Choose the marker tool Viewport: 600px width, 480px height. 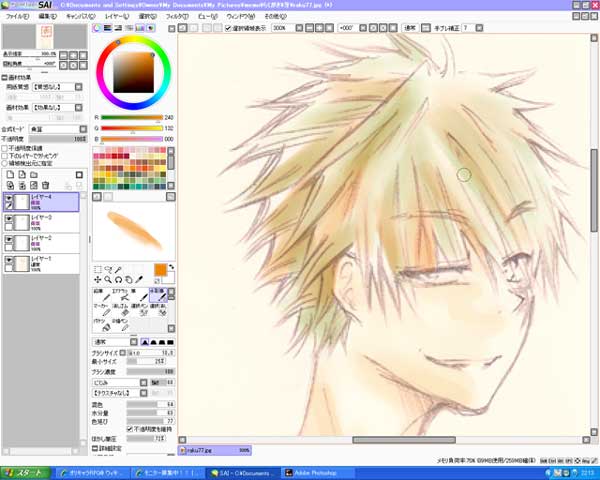point(102,310)
